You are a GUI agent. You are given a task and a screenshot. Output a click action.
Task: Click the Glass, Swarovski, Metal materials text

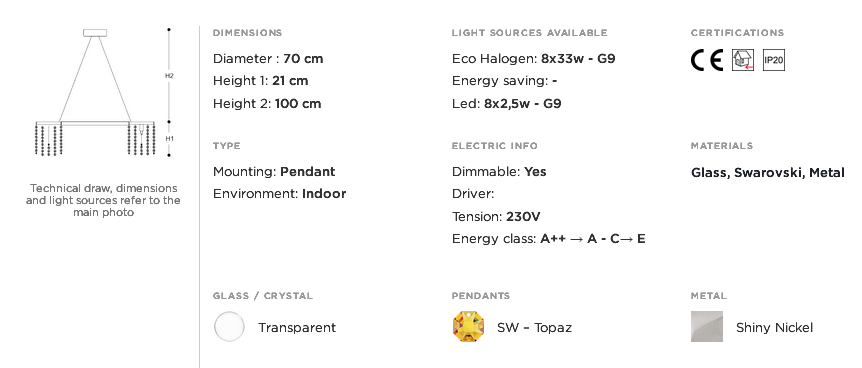[x=767, y=173]
